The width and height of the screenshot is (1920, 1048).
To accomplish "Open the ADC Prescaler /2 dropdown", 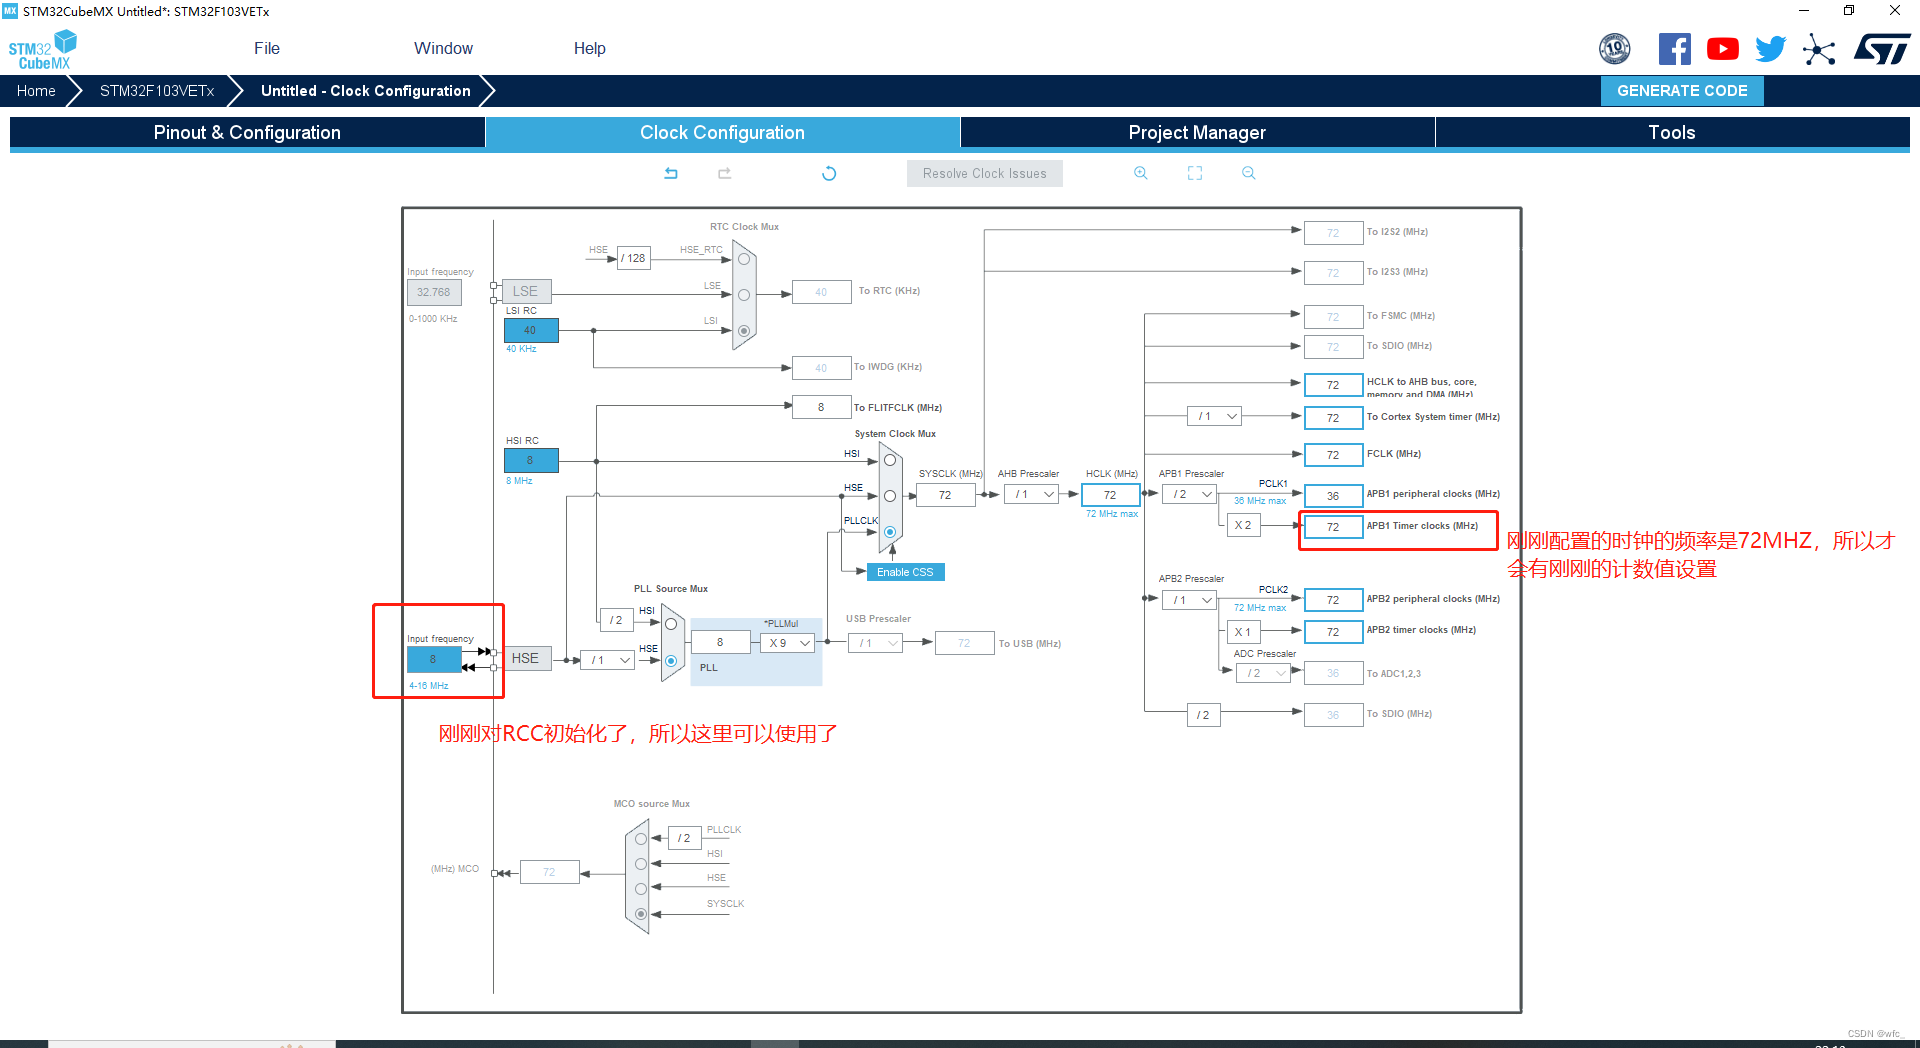I will pyautogui.click(x=1263, y=673).
